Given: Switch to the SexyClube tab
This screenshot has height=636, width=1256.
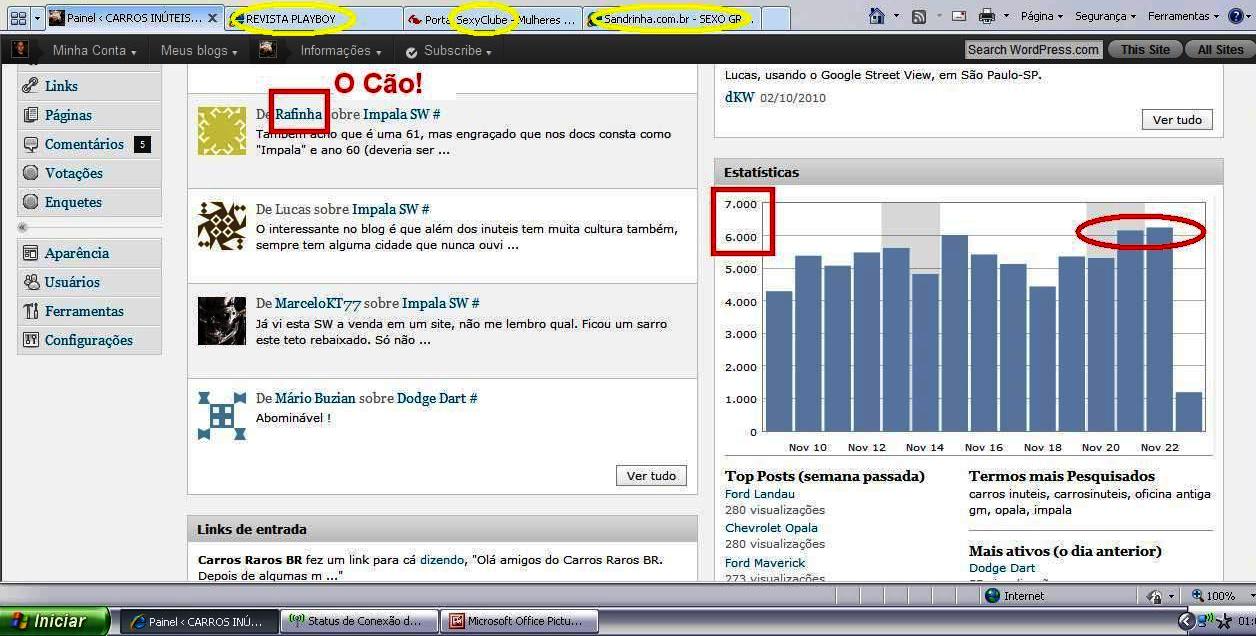Looking at the screenshot, I should point(493,19).
